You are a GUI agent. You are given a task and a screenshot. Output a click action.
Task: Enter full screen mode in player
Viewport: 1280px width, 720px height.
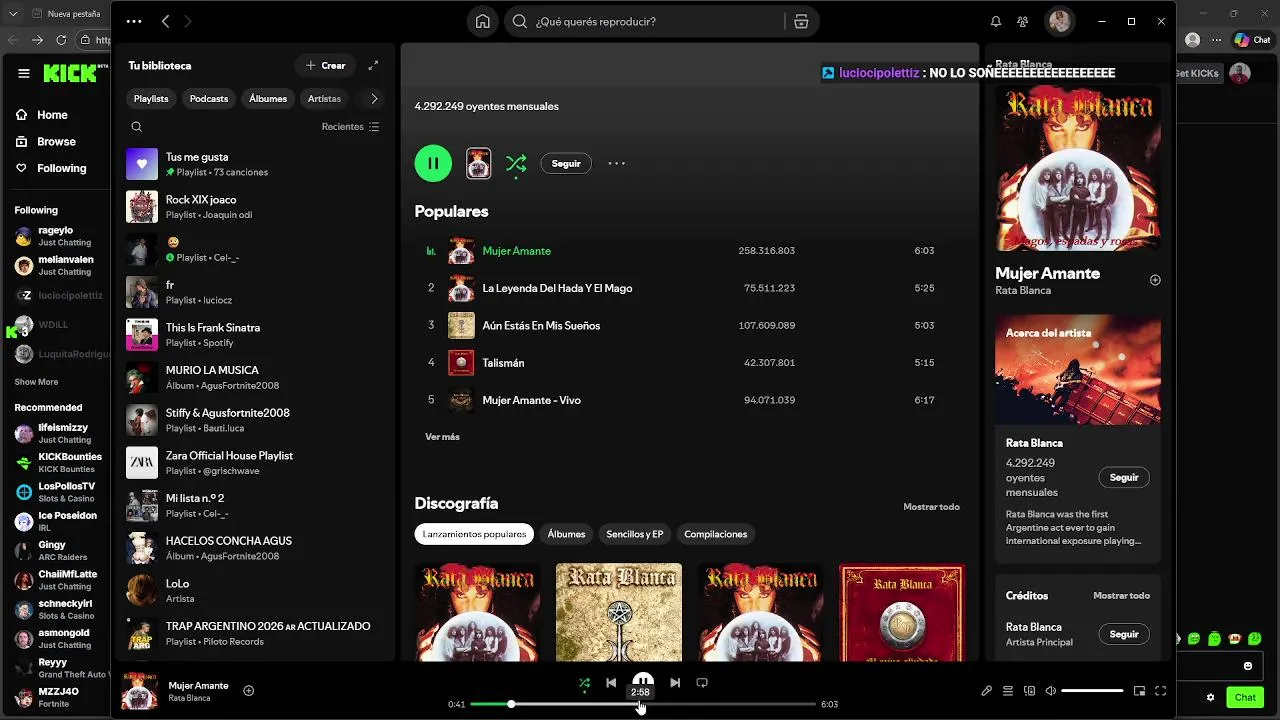pyautogui.click(x=1161, y=691)
